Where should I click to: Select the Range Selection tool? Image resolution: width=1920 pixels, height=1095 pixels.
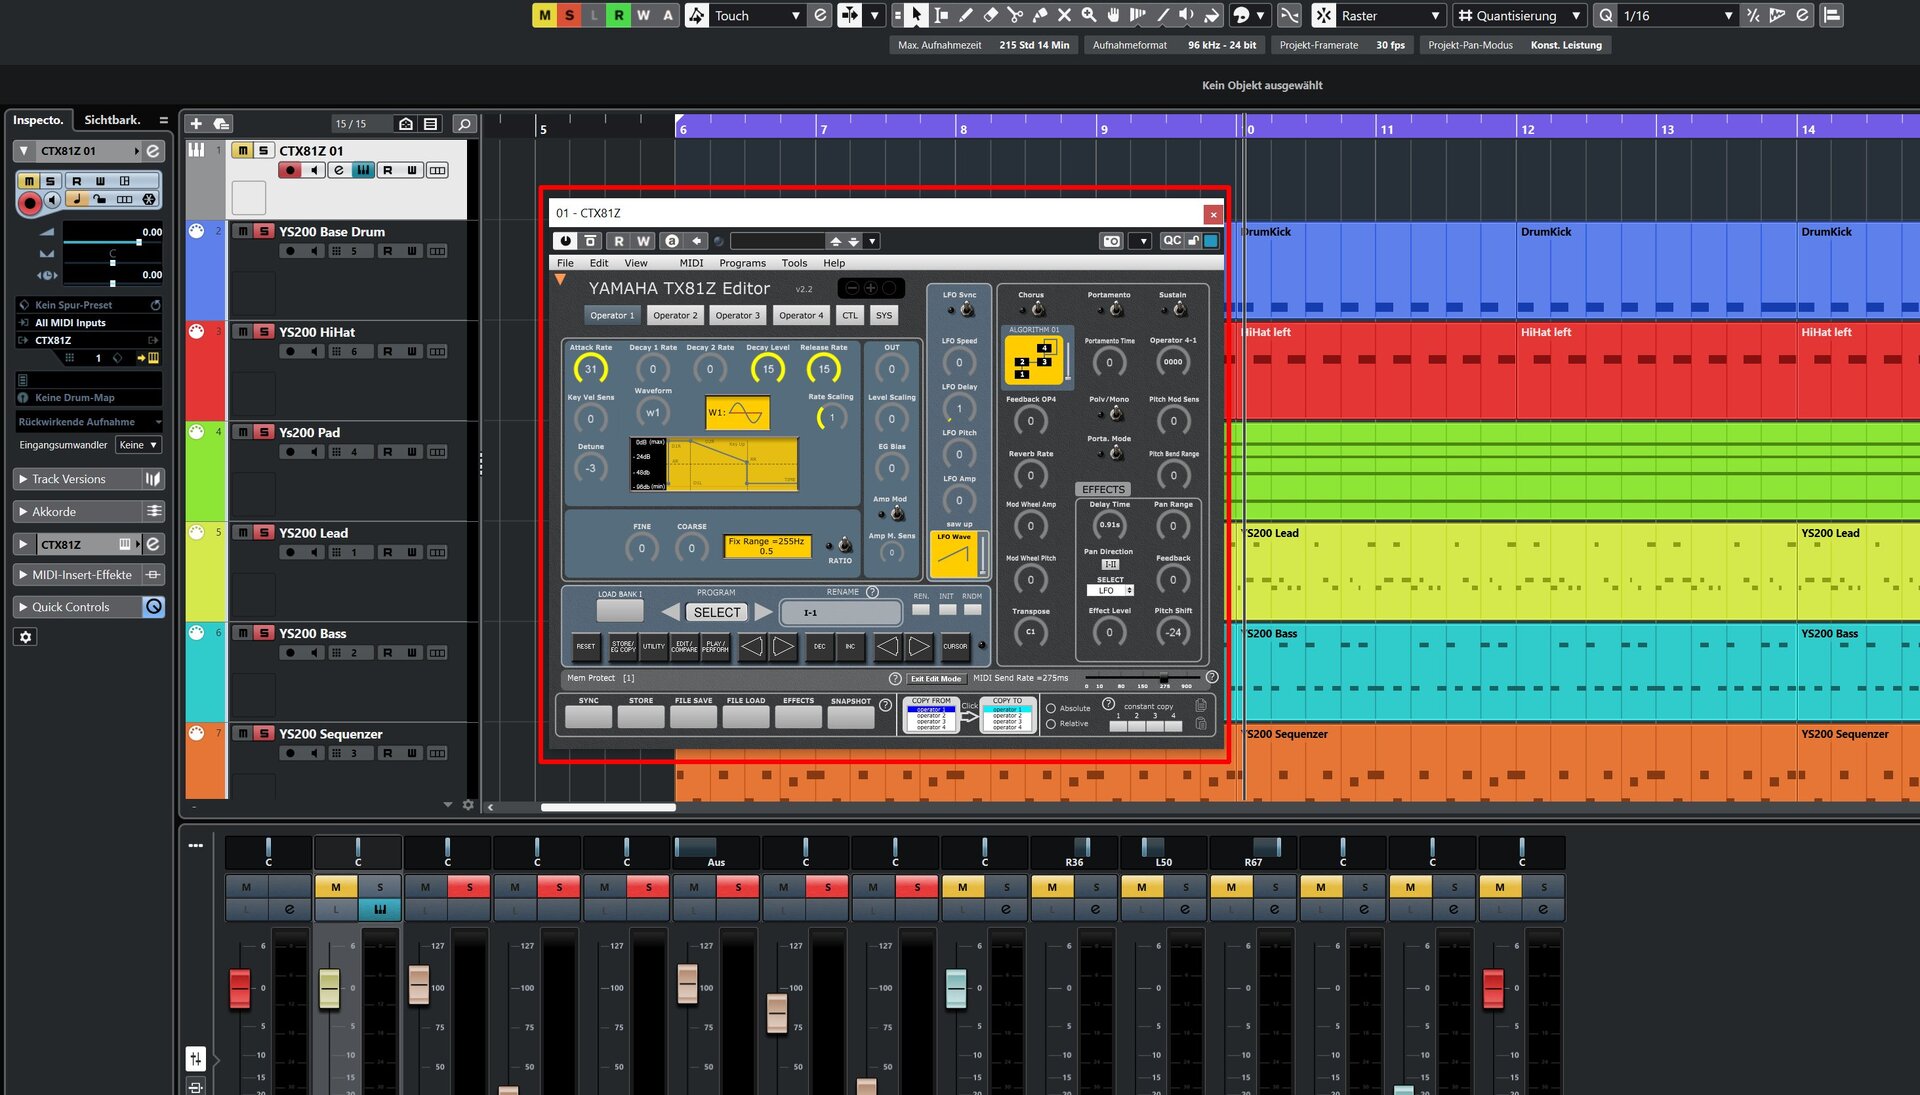942,15
